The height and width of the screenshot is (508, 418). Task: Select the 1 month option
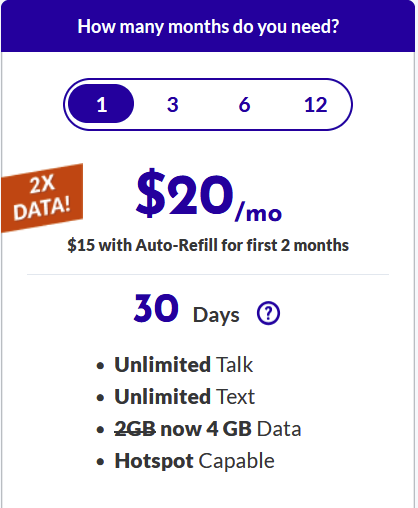(x=101, y=104)
